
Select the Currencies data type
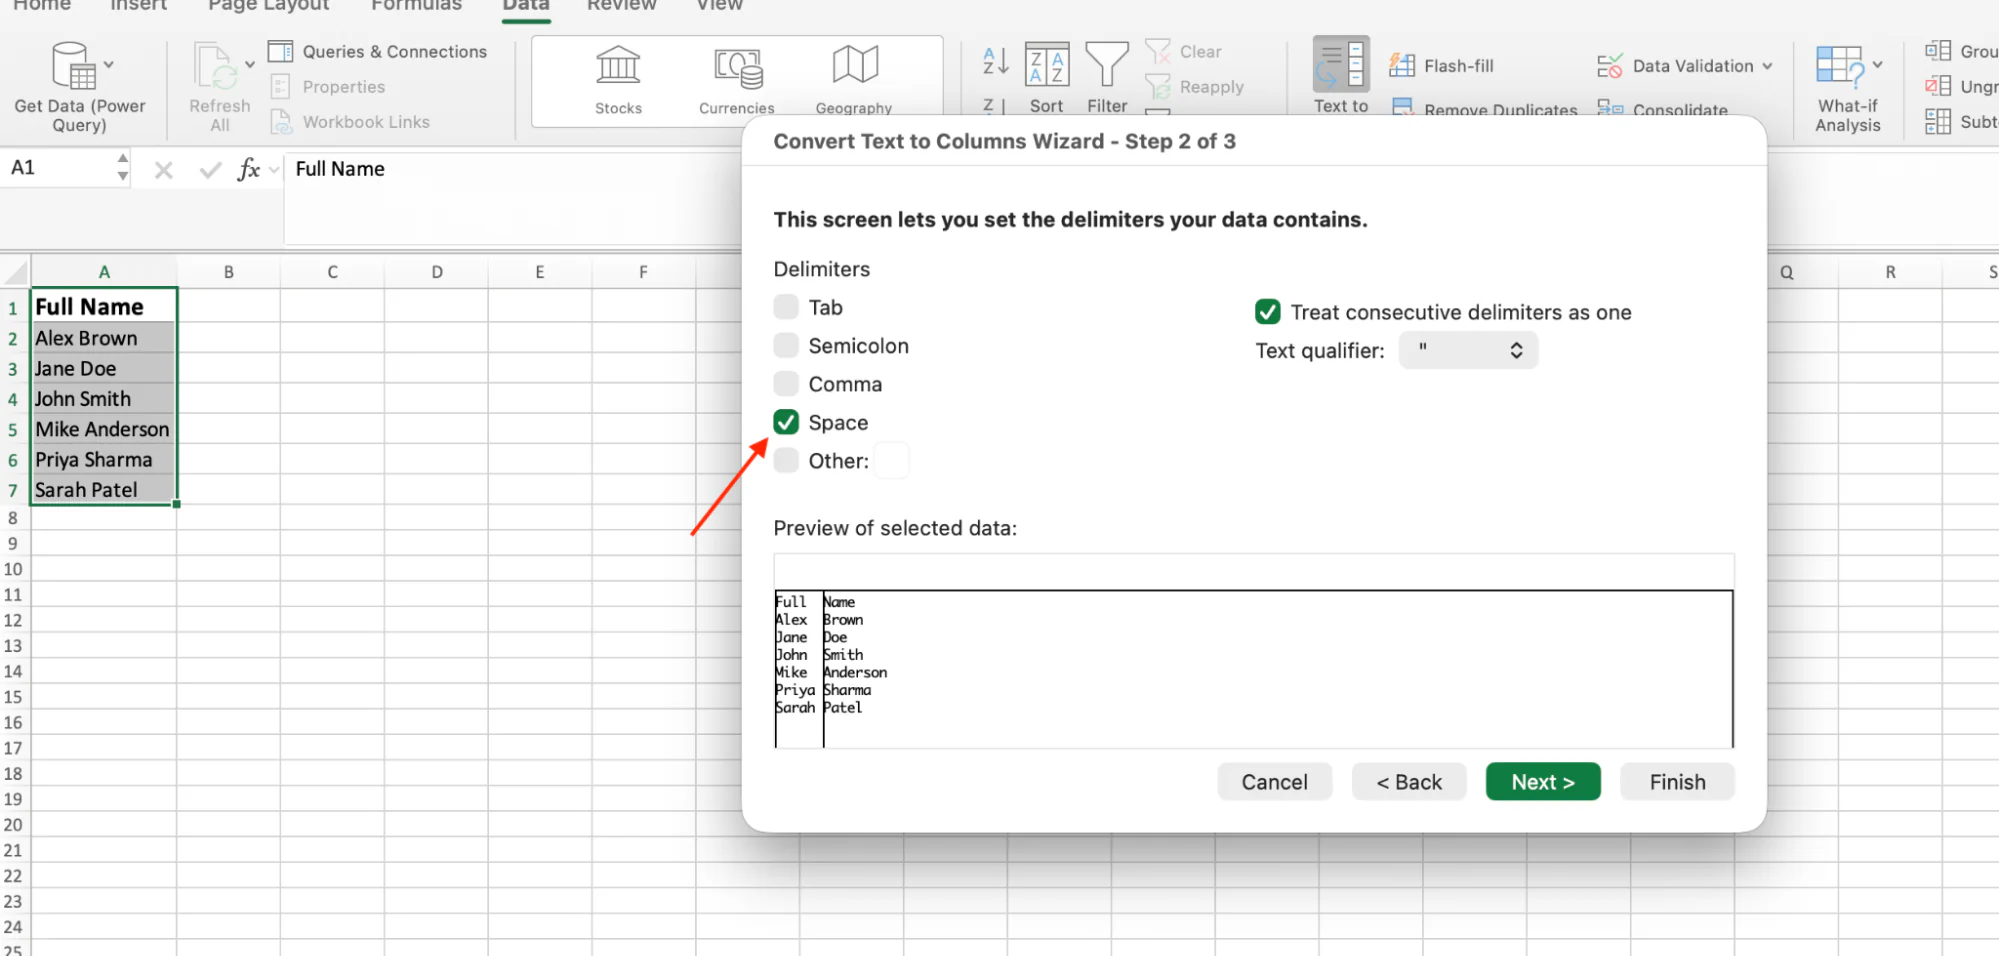coord(737,81)
